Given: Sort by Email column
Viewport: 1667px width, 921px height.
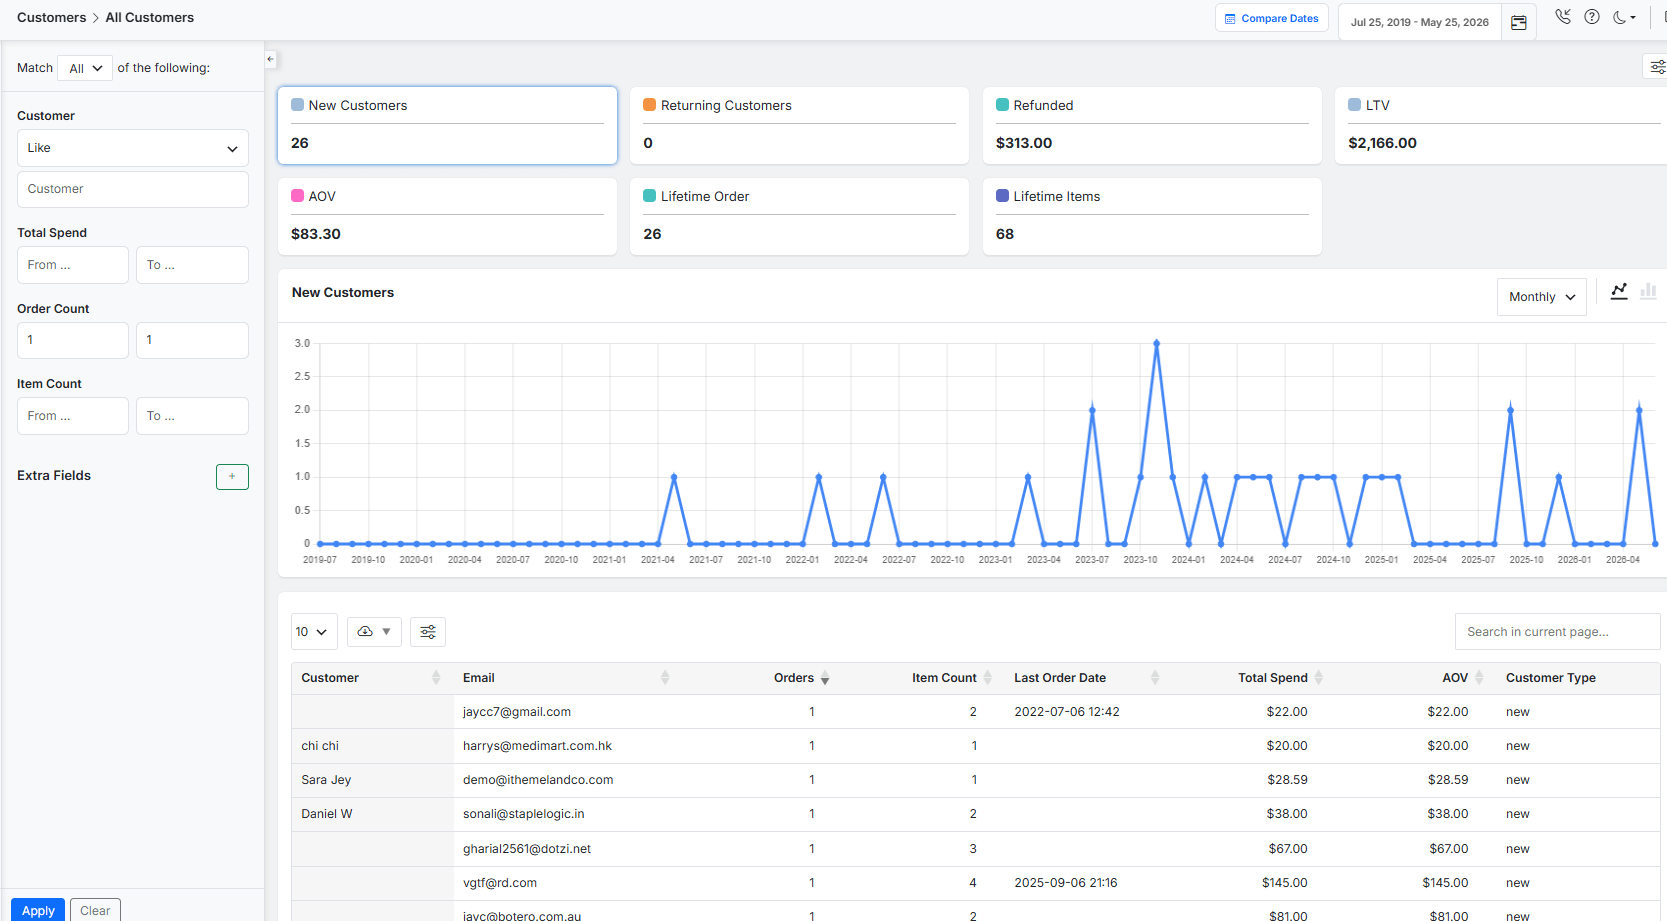Looking at the screenshot, I should point(665,678).
